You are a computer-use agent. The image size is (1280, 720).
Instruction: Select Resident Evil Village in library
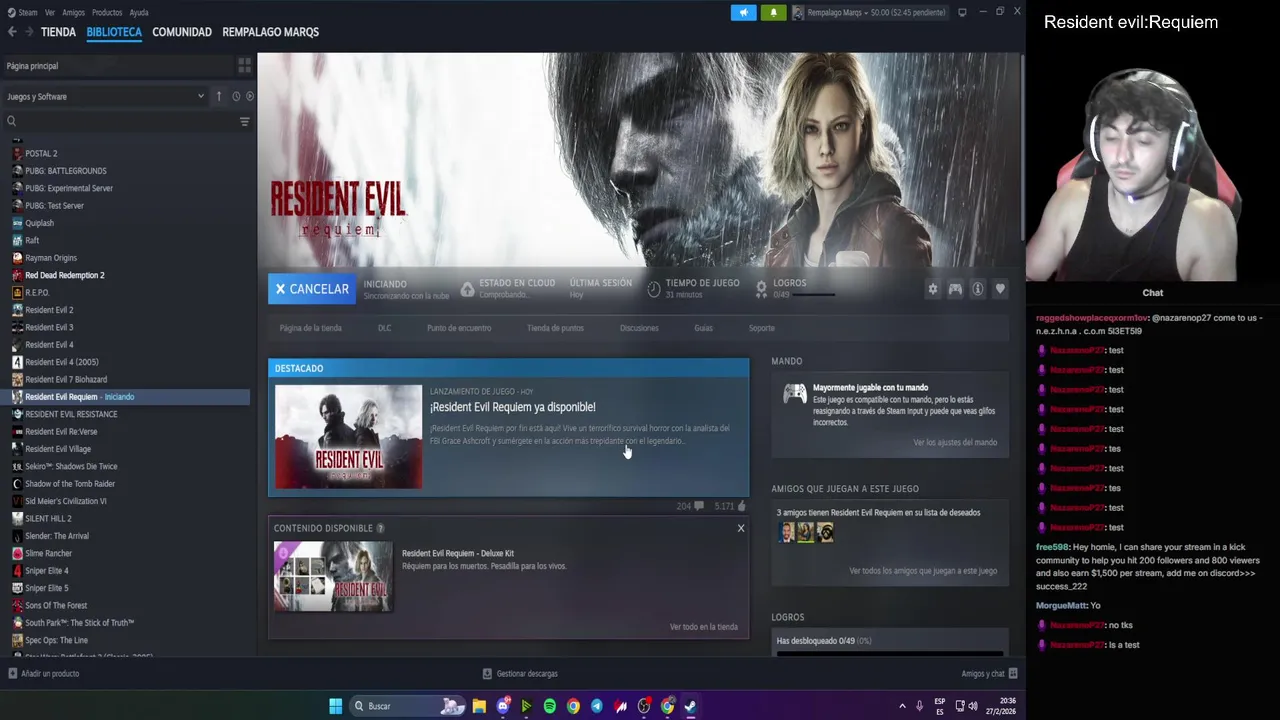(58, 449)
